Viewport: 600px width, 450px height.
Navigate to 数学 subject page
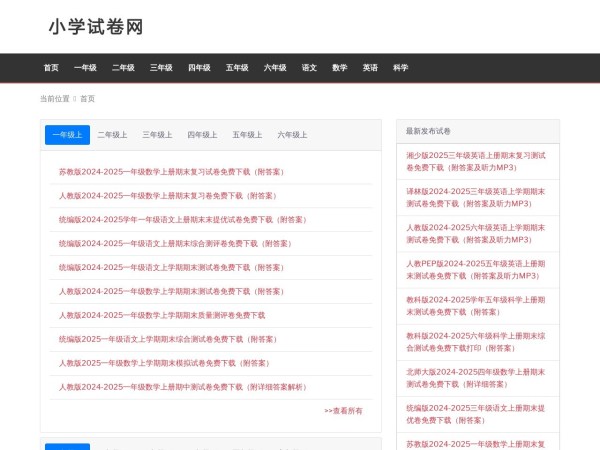point(340,68)
